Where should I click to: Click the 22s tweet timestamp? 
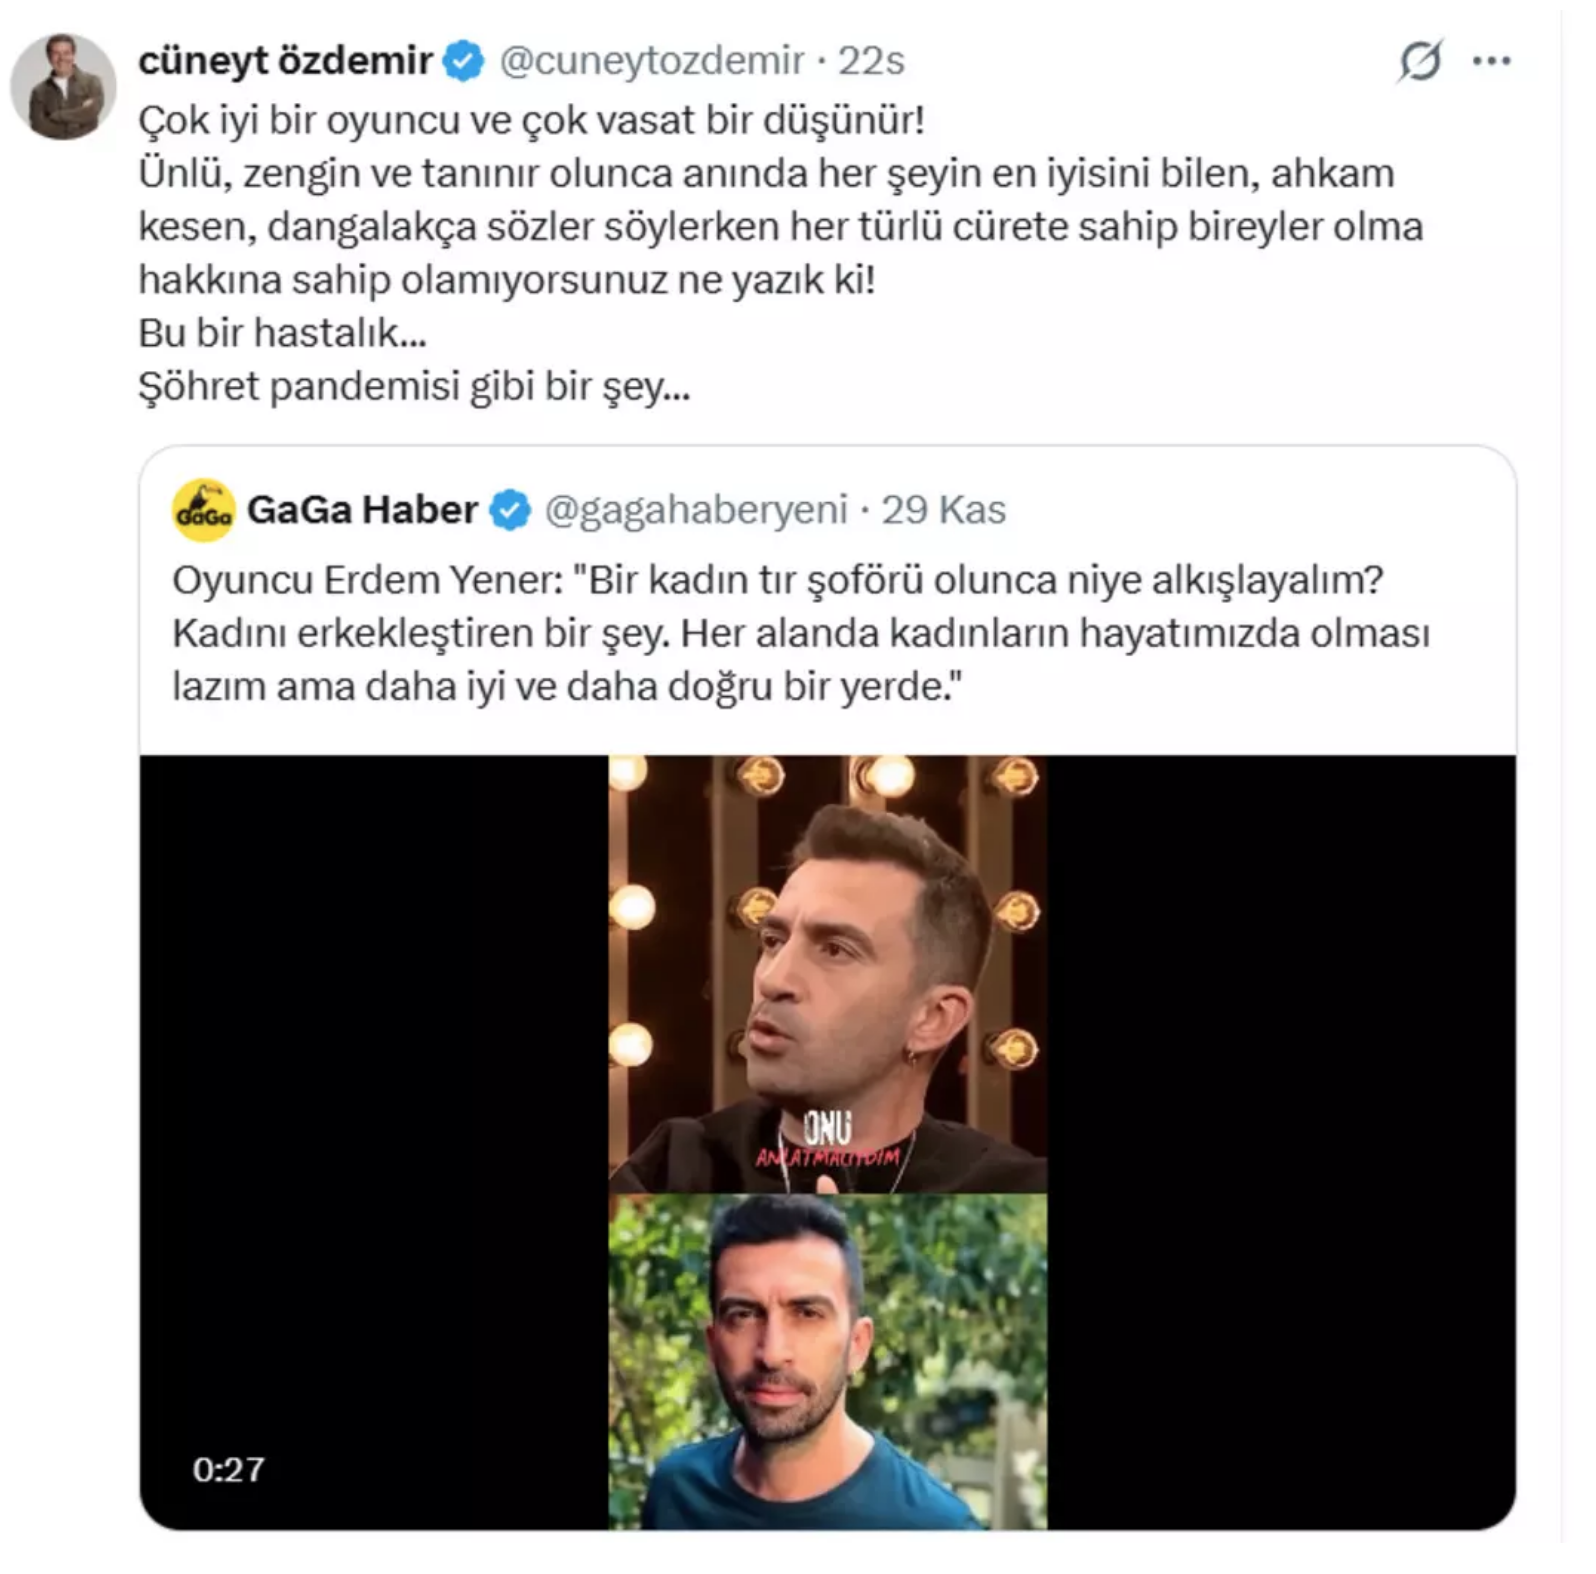[870, 61]
